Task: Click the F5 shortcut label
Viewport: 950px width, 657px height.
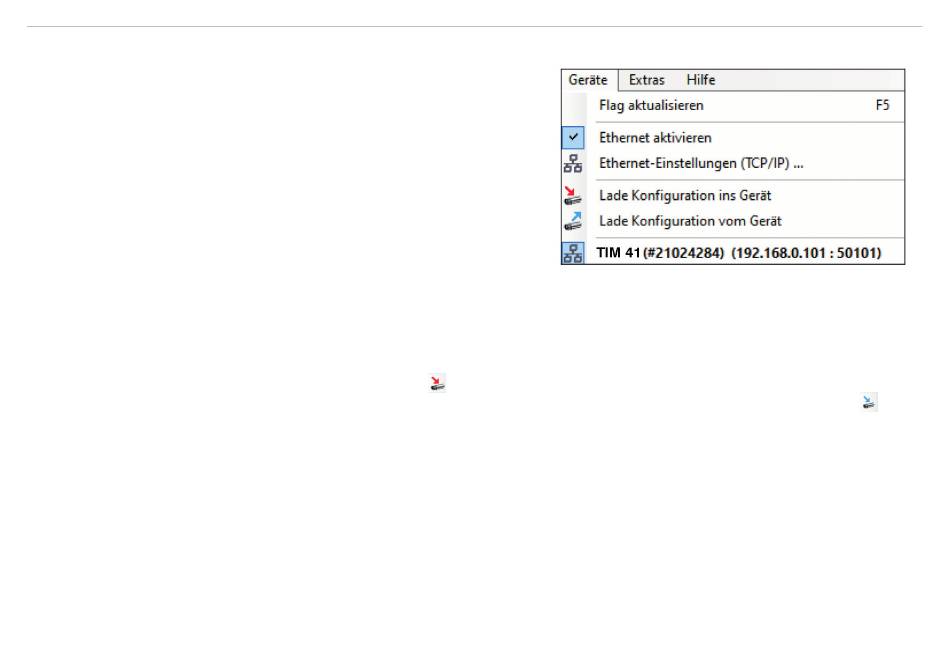Action: point(882,105)
